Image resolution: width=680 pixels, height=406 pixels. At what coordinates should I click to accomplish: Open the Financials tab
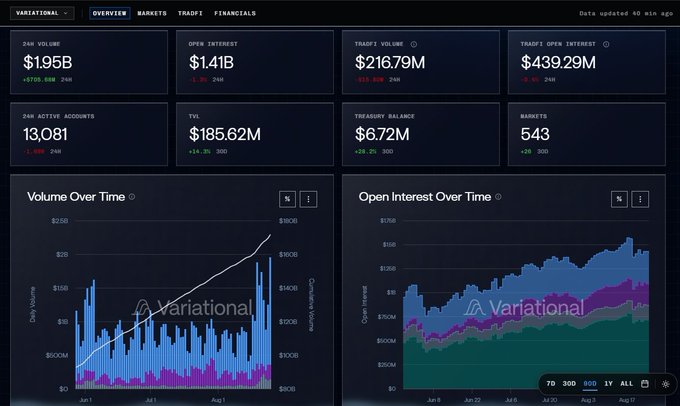[235, 13]
